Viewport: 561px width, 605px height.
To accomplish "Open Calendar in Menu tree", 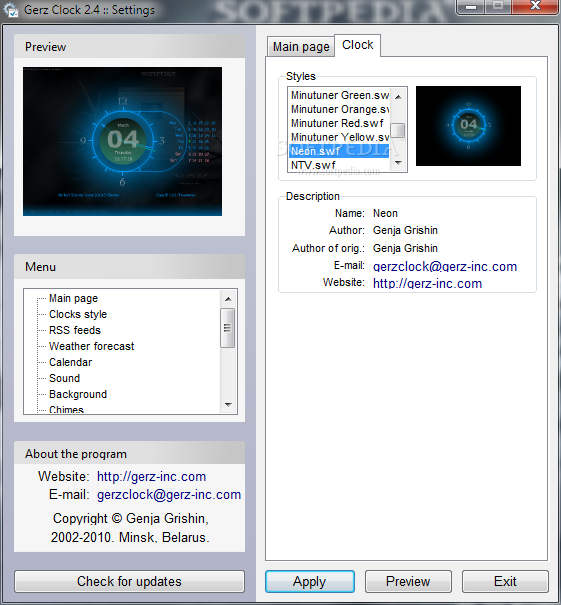I will point(71,362).
